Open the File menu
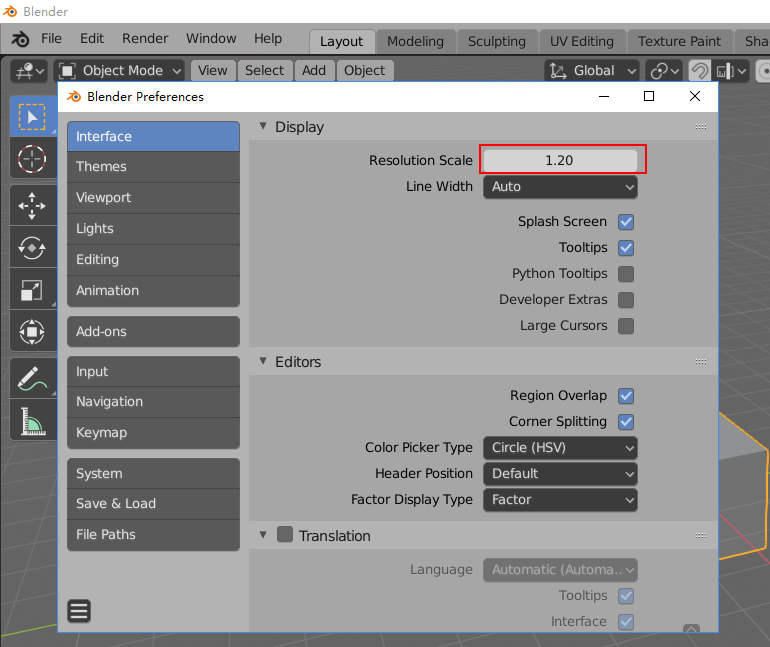The height and width of the screenshot is (647, 770). click(x=52, y=39)
